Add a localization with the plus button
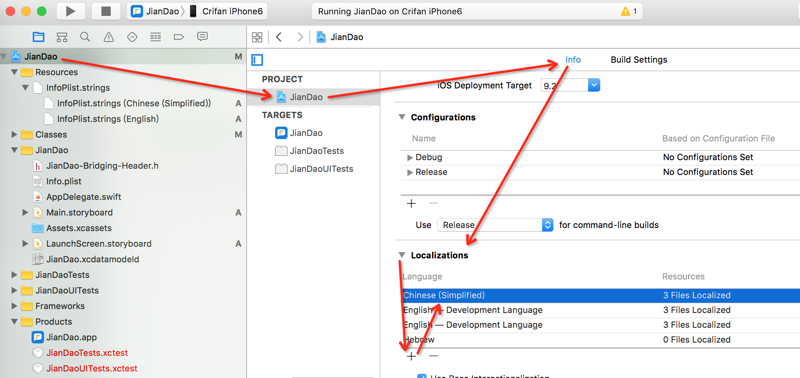The width and height of the screenshot is (800, 378). pos(412,356)
